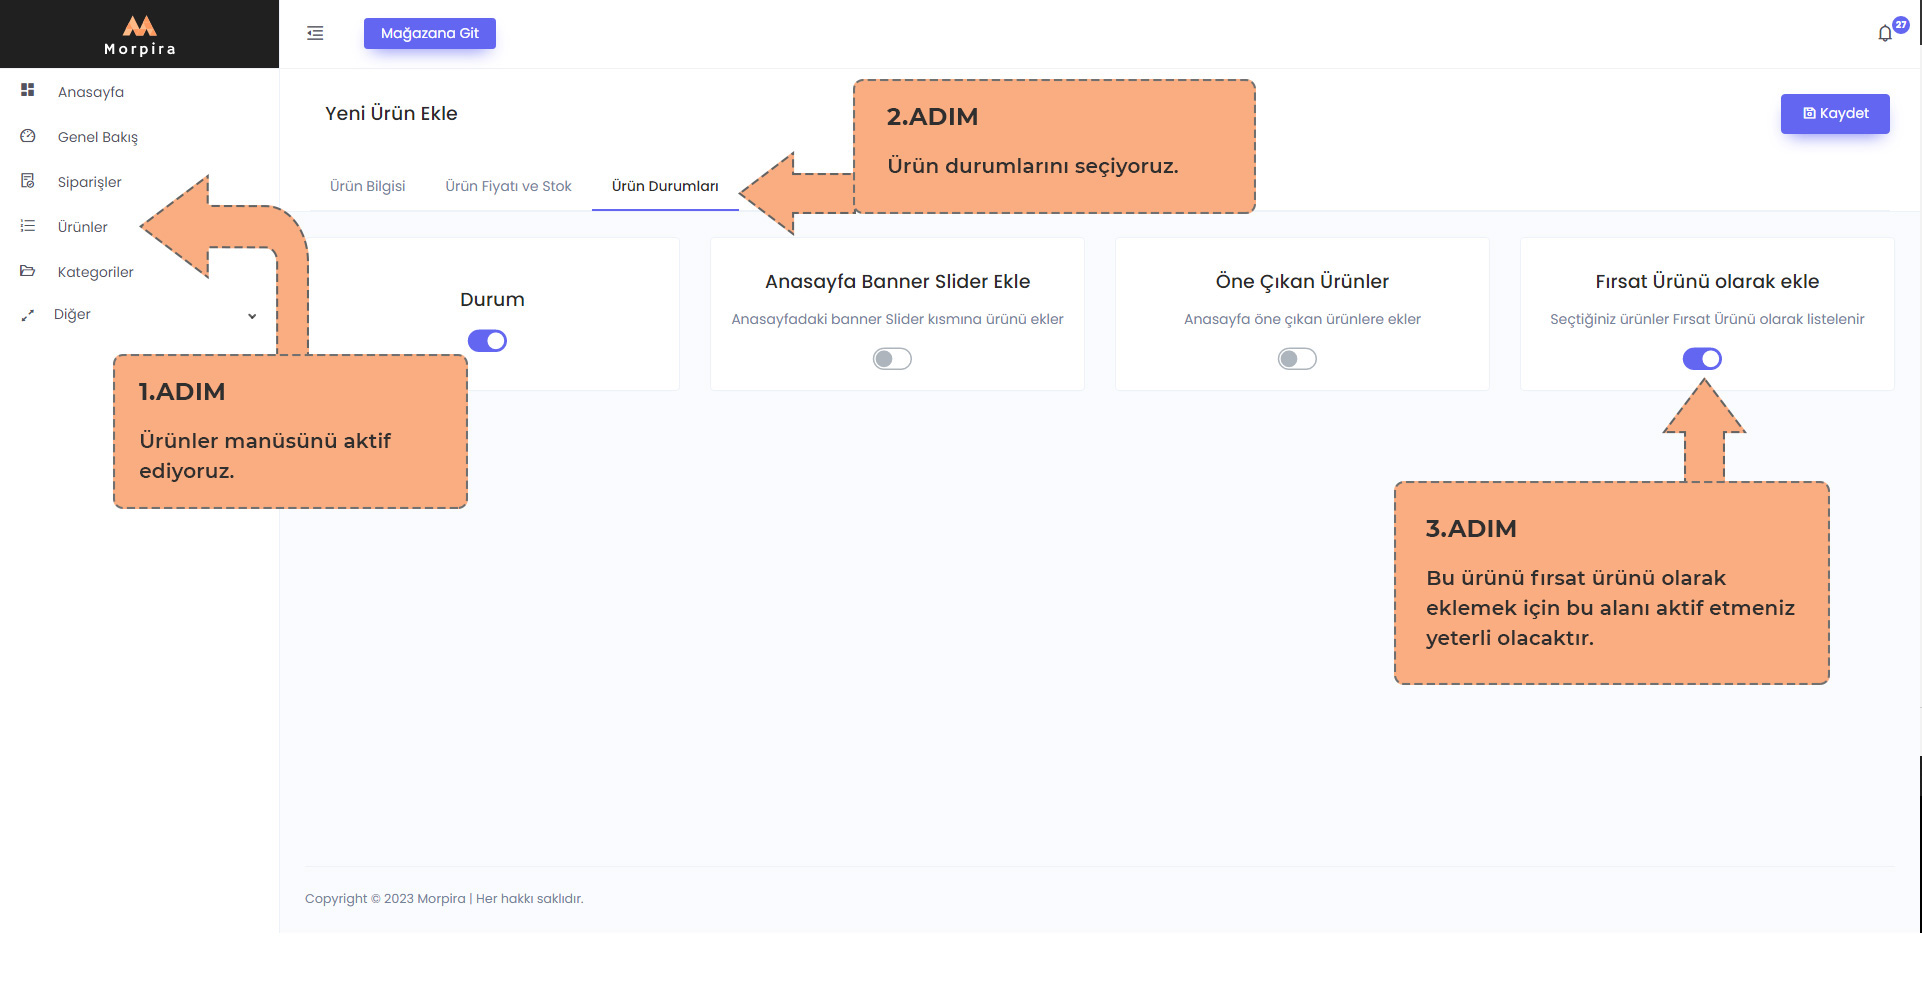Click the Morpira logo

point(140,34)
